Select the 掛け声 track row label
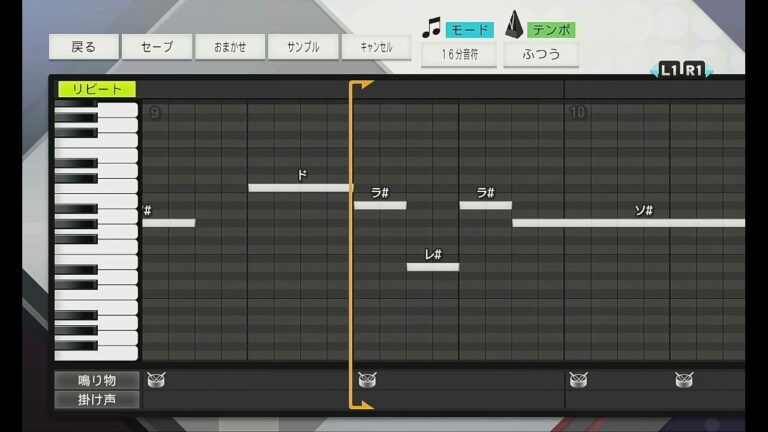Viewport: 768px width, 432px height. pyautogui.click(x=97, y=400)
